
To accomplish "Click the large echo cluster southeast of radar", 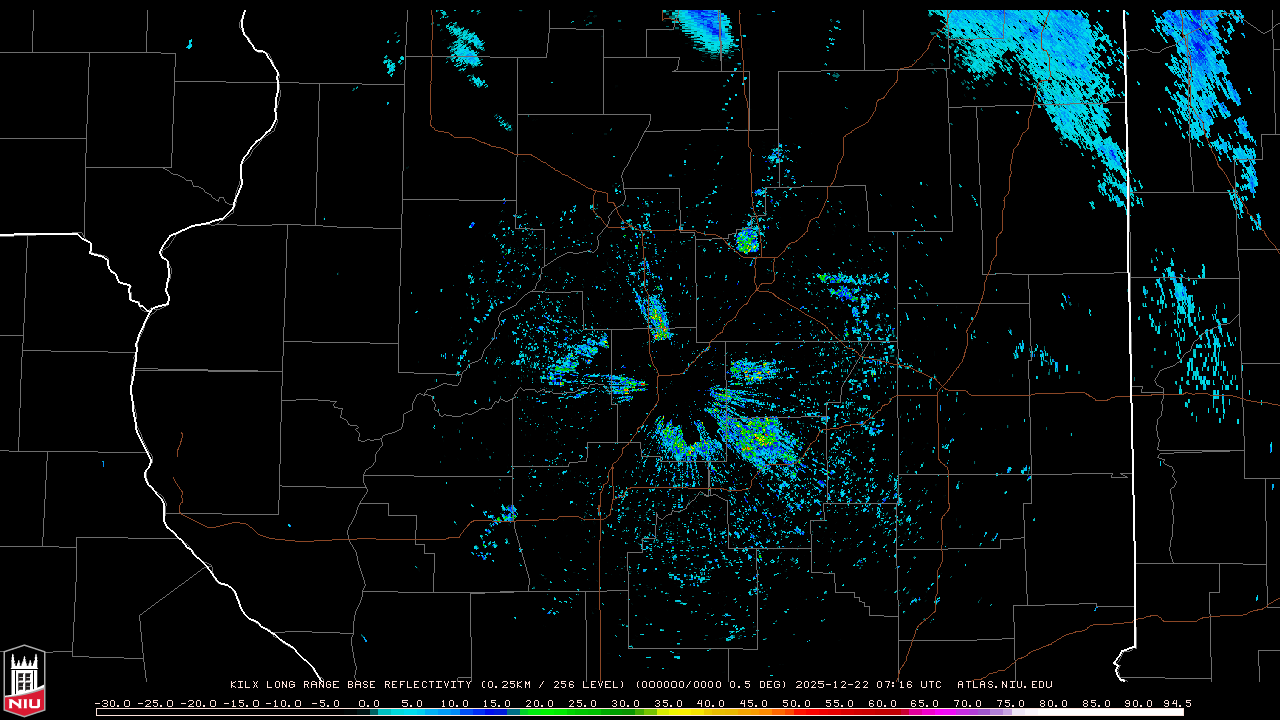I will click(757, 438).
